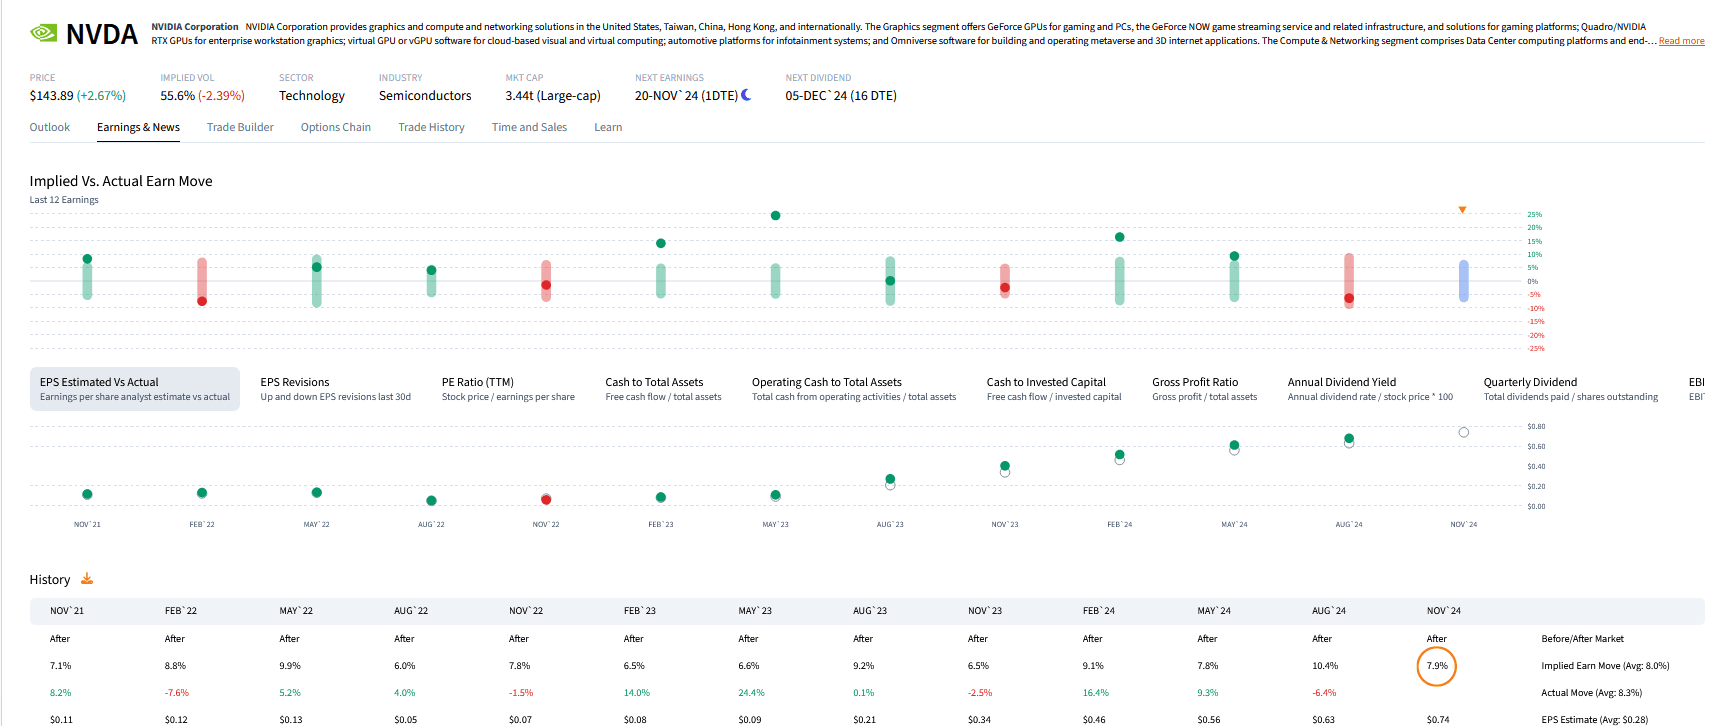Viewport: 1732px width, 726px height.
Task: Click the moon icon next to earnings date
Action: [x=746, y=95]
